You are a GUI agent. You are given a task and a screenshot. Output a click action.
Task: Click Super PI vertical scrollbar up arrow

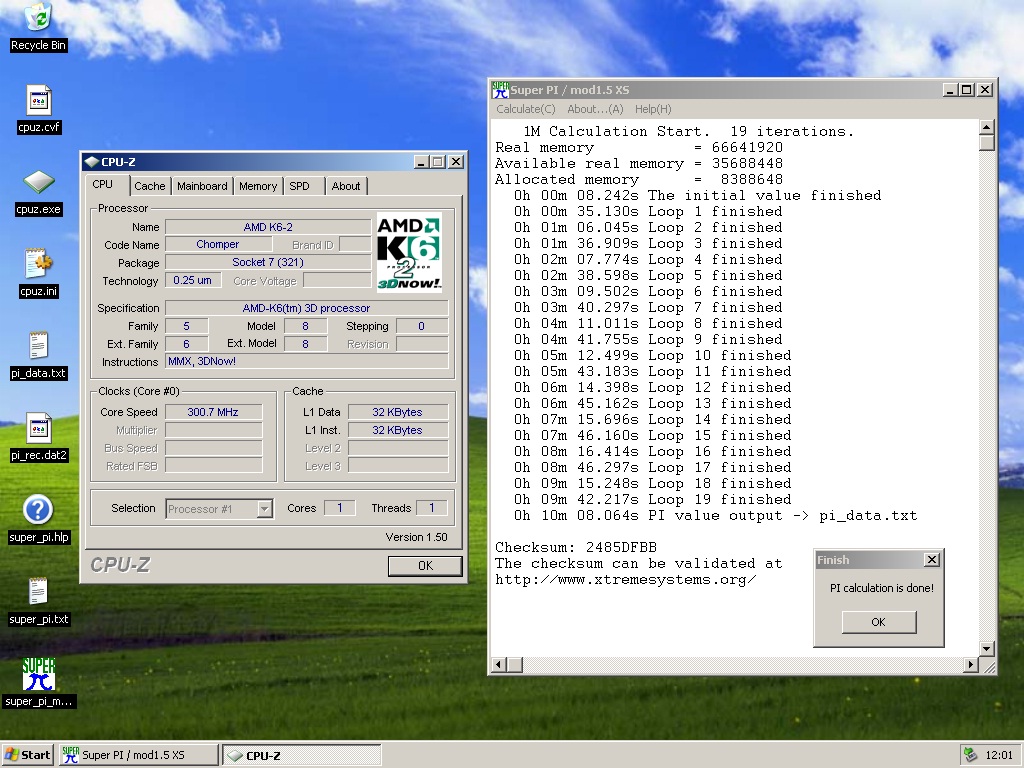(987, 127)
